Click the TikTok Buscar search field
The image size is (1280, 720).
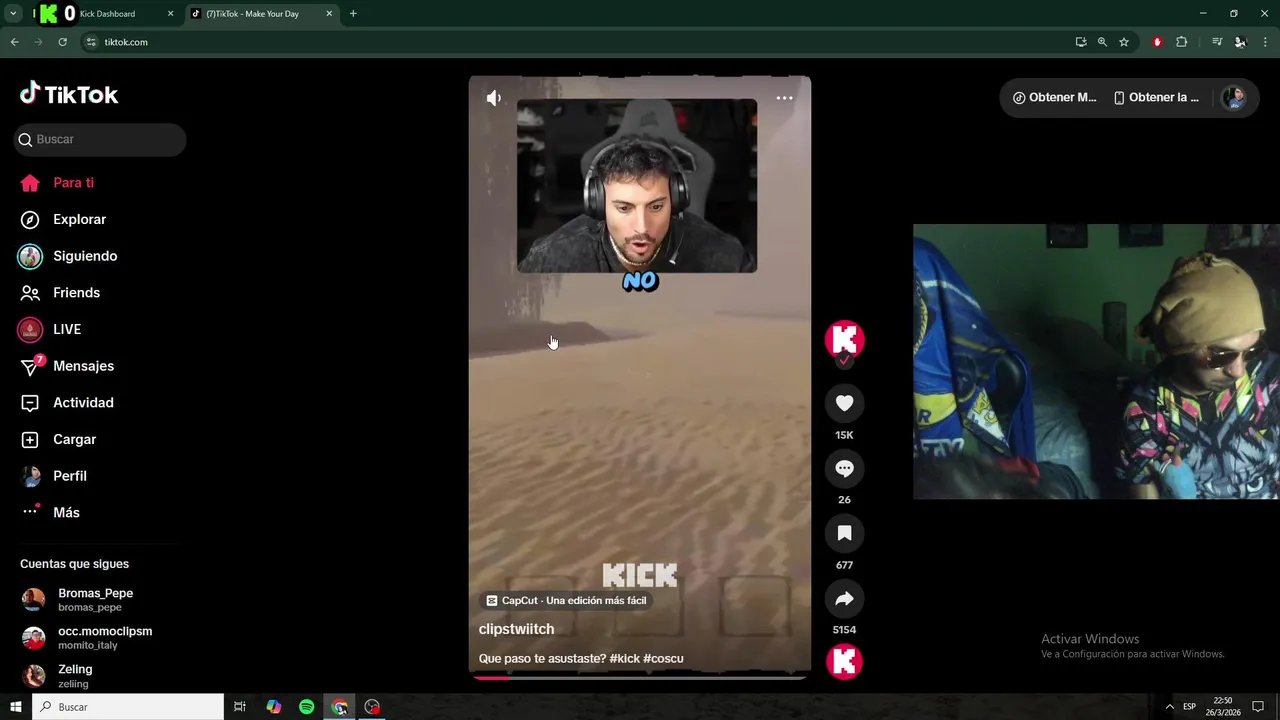(x=100, y=139)
